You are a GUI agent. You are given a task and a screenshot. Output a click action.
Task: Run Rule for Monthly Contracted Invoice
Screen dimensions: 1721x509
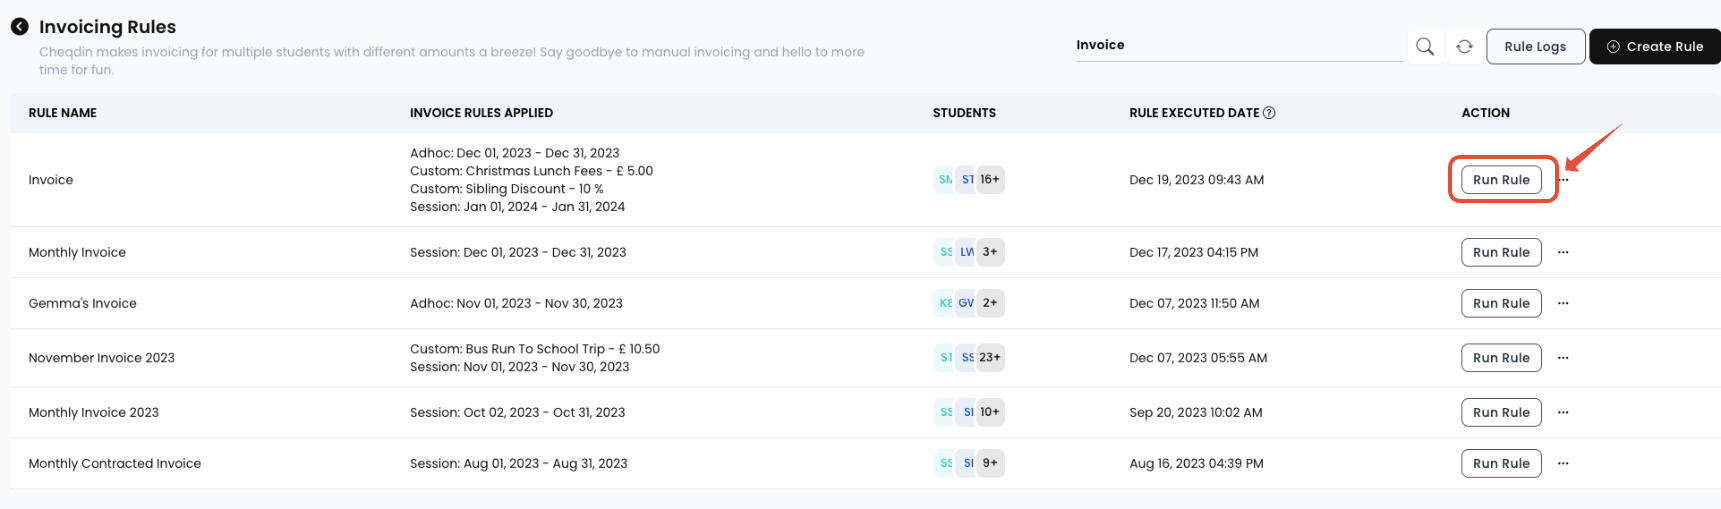pos(1501,463)
